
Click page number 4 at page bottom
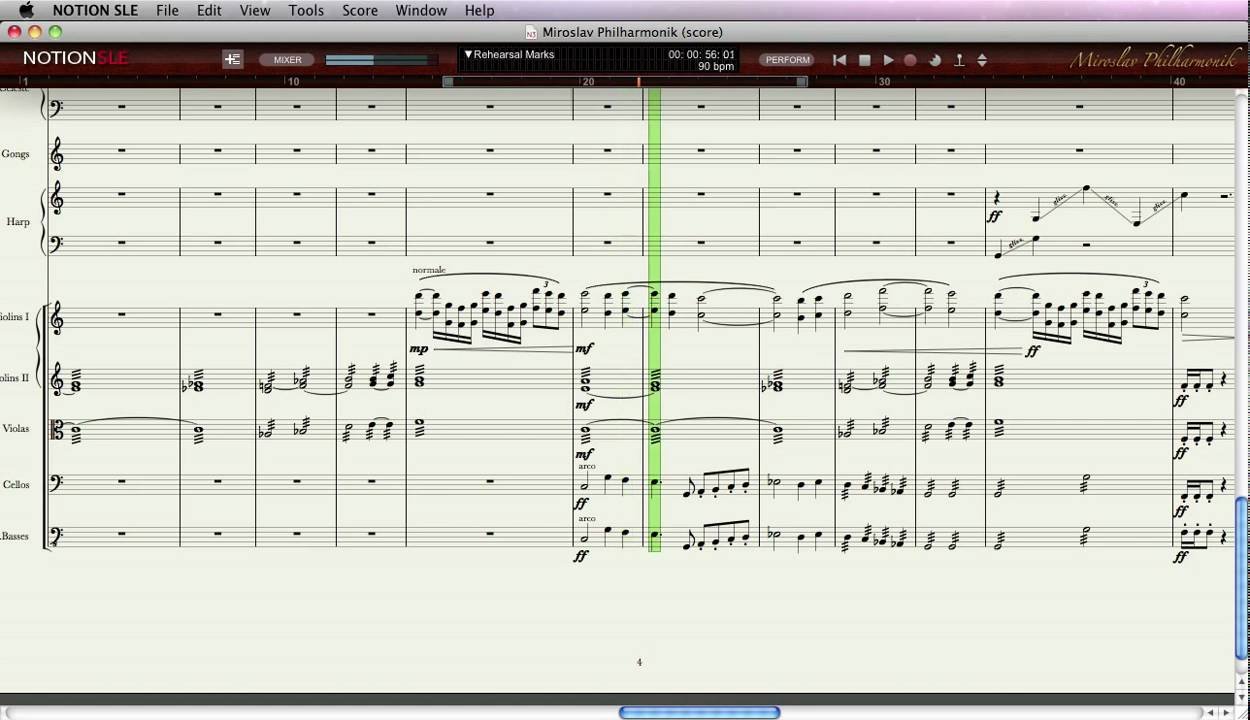pos(639,662)
